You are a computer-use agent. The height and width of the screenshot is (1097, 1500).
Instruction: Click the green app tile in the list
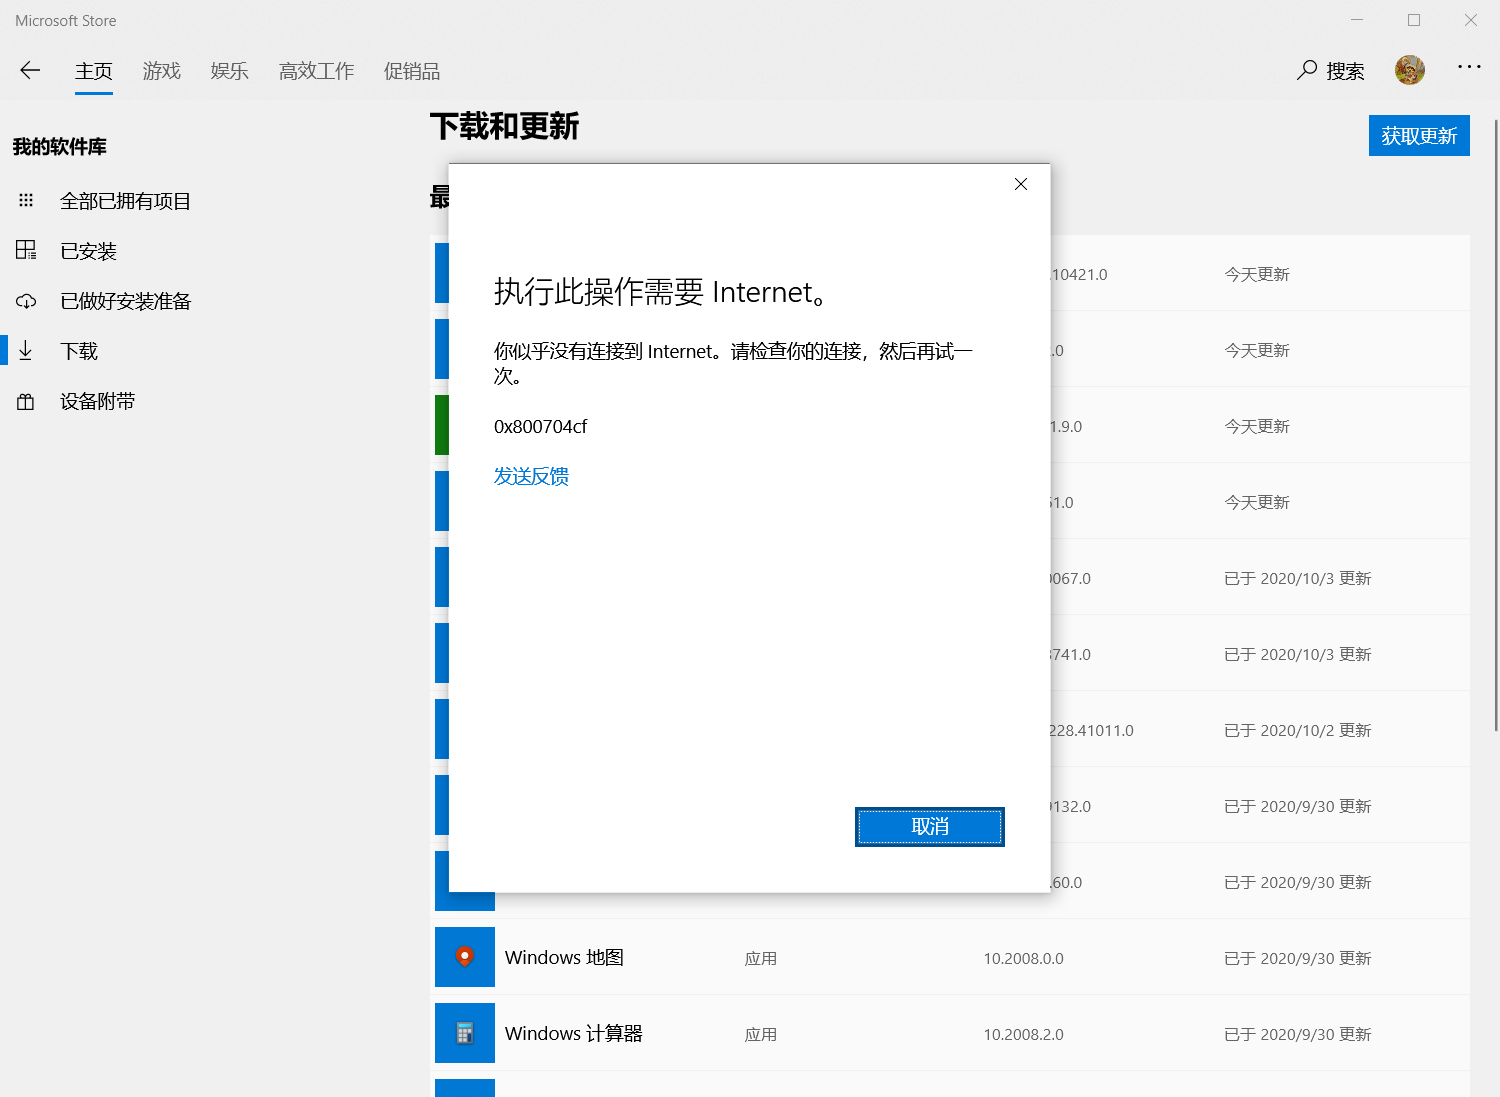click(442, 425)
